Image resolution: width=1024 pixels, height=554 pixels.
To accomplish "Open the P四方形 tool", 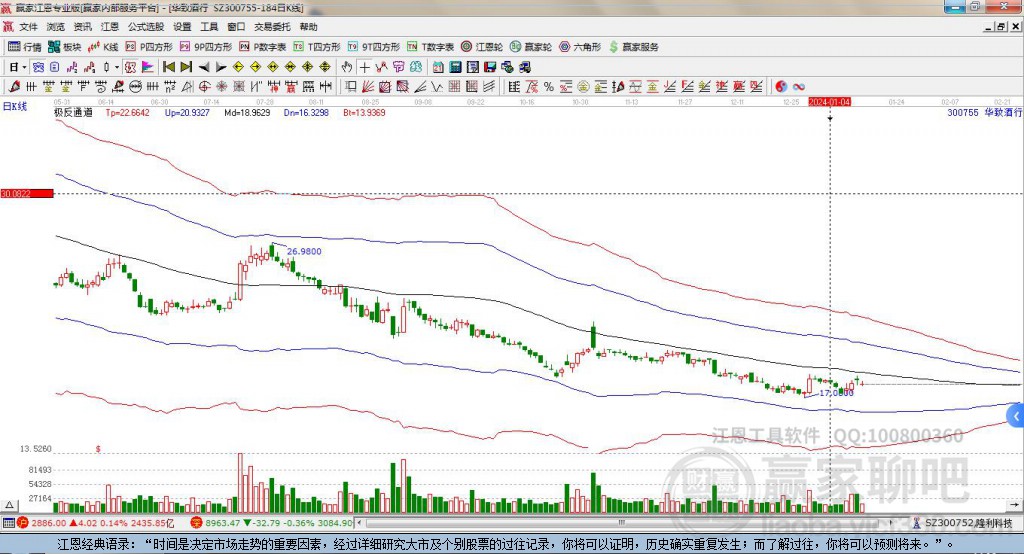I will pyautogui.click(x=149, y=47).
